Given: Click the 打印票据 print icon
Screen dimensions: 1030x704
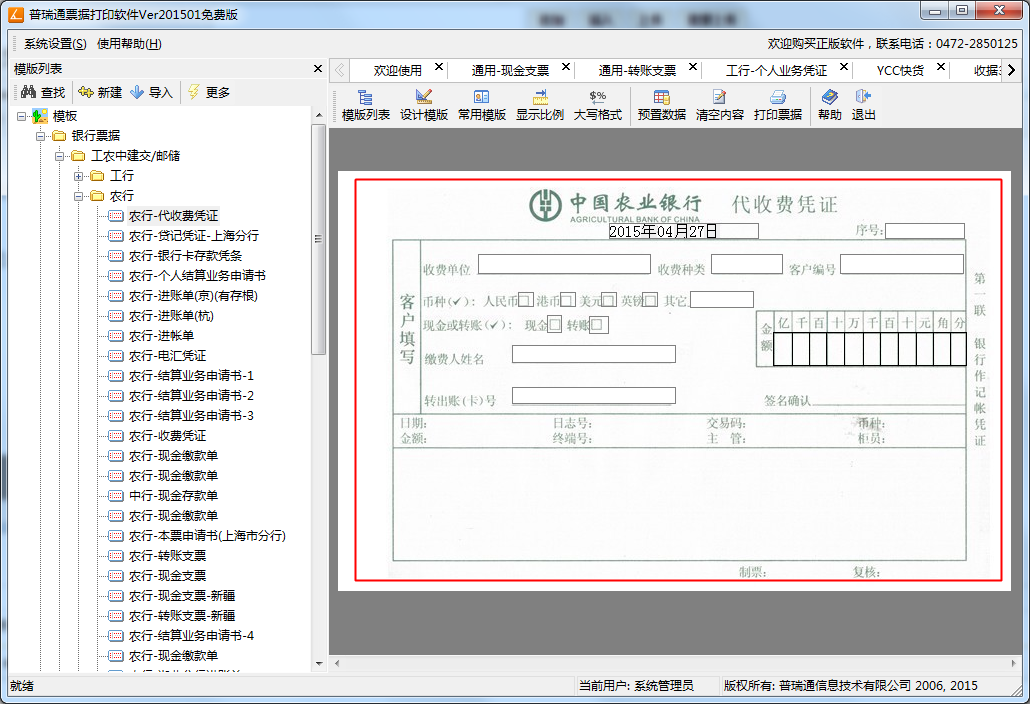Looking at the screenshot, I should coord(778,105).
